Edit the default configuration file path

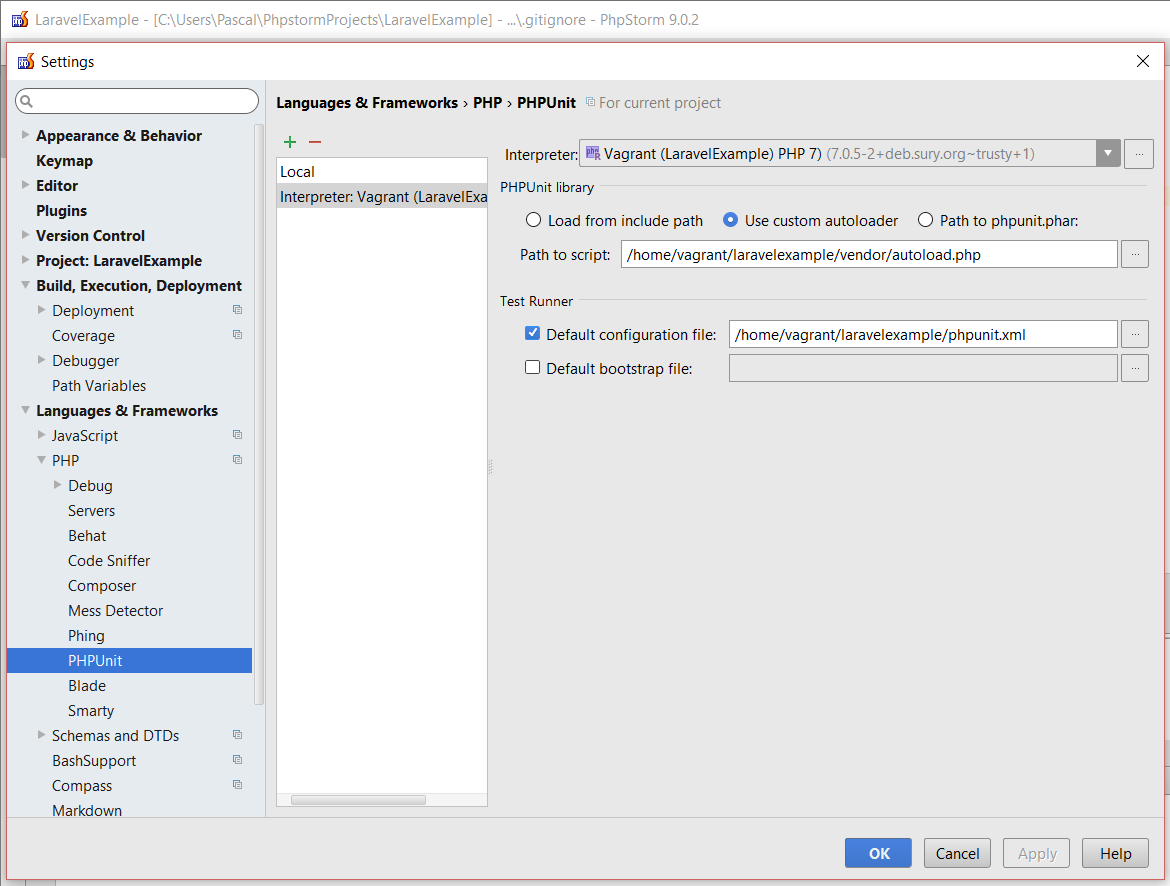(923, 334)
